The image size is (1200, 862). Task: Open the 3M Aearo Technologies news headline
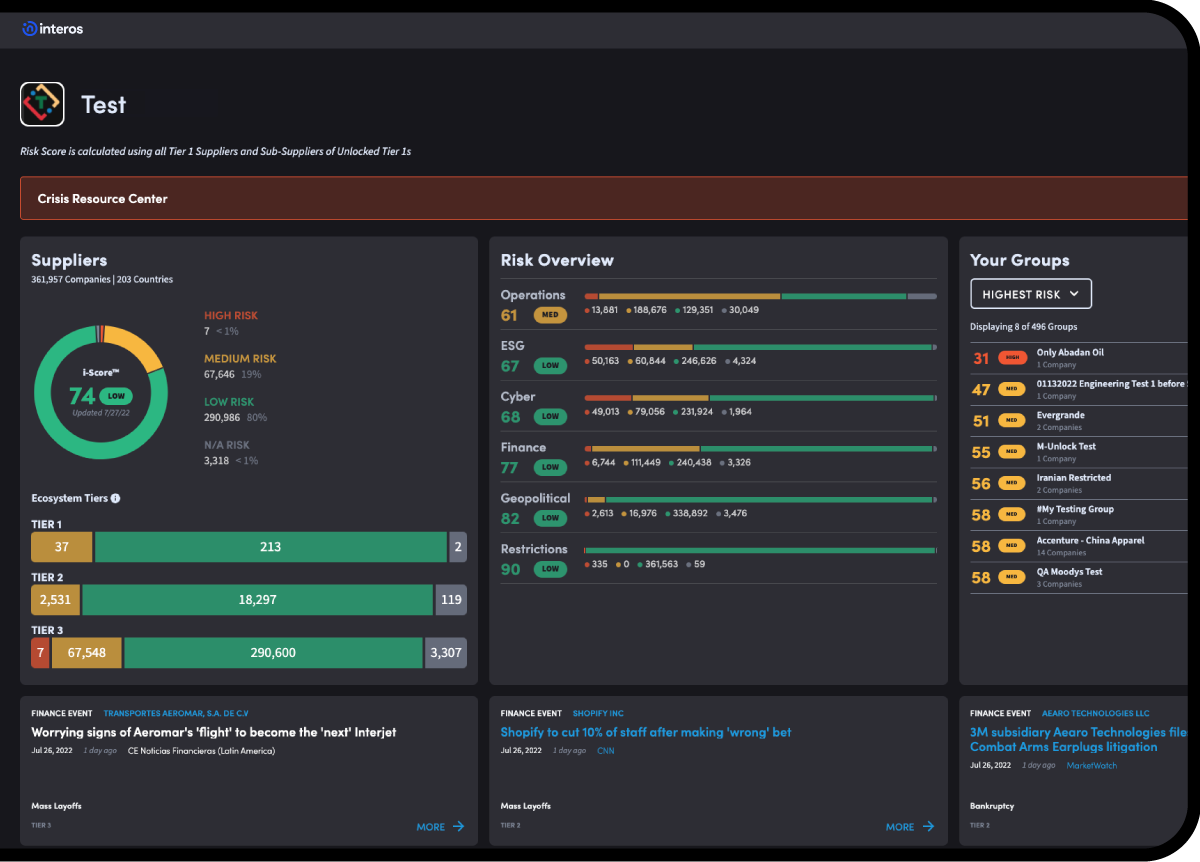[x=1079, y=740]
